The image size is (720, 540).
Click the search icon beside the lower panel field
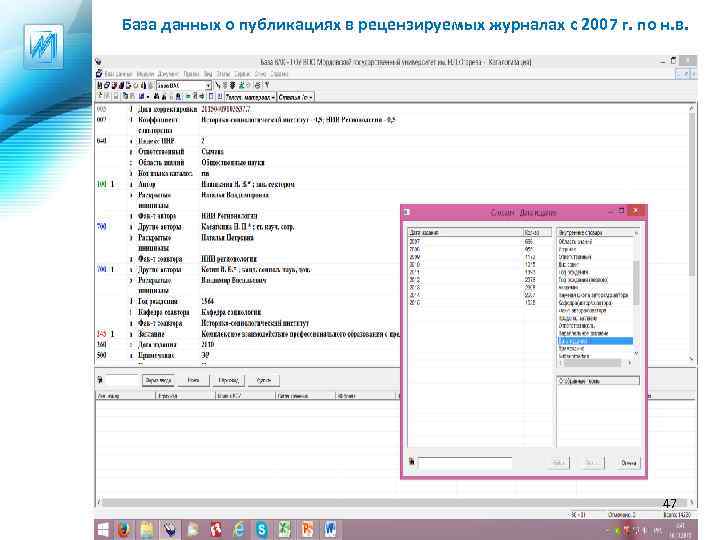pos(100,380)
